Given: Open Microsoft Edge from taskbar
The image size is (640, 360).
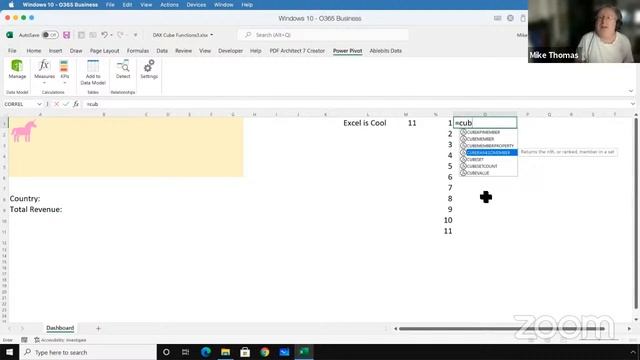Looking at the screenshot, I should pos(205,352).
